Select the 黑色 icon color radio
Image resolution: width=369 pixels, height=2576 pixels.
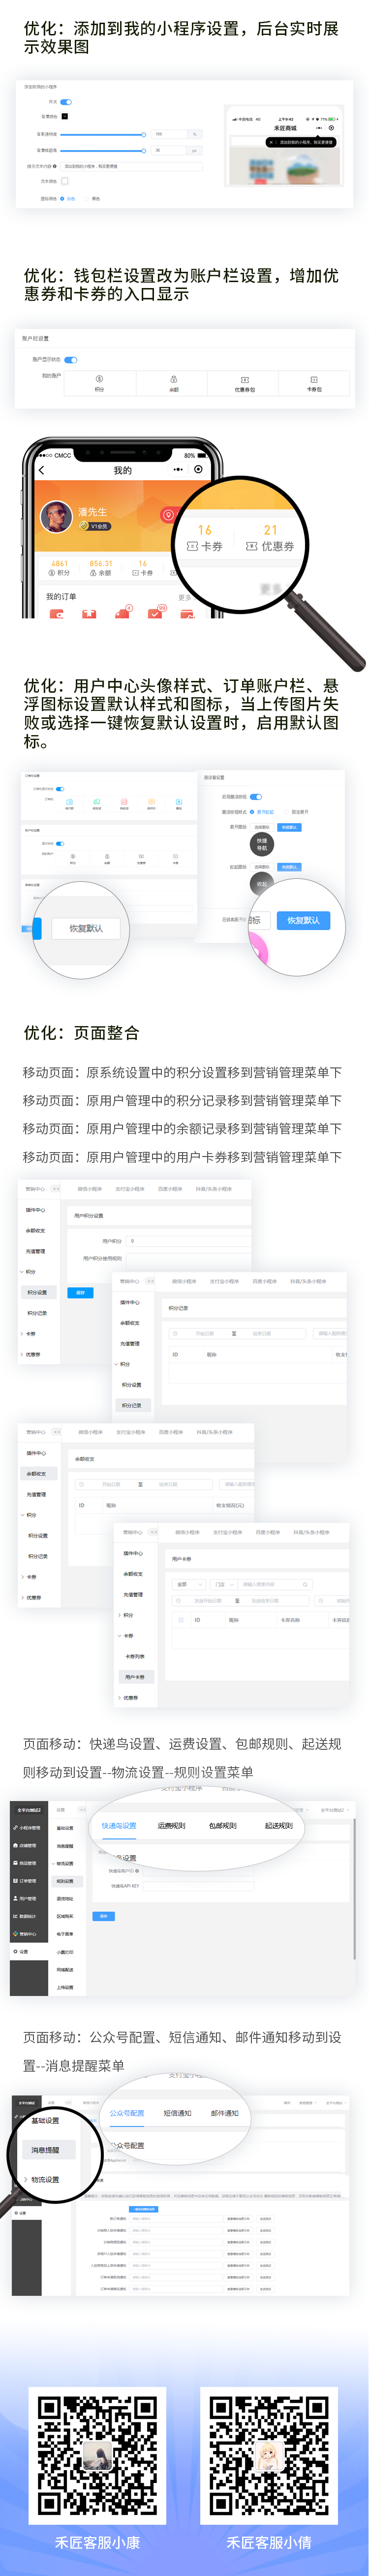[92, 198]
